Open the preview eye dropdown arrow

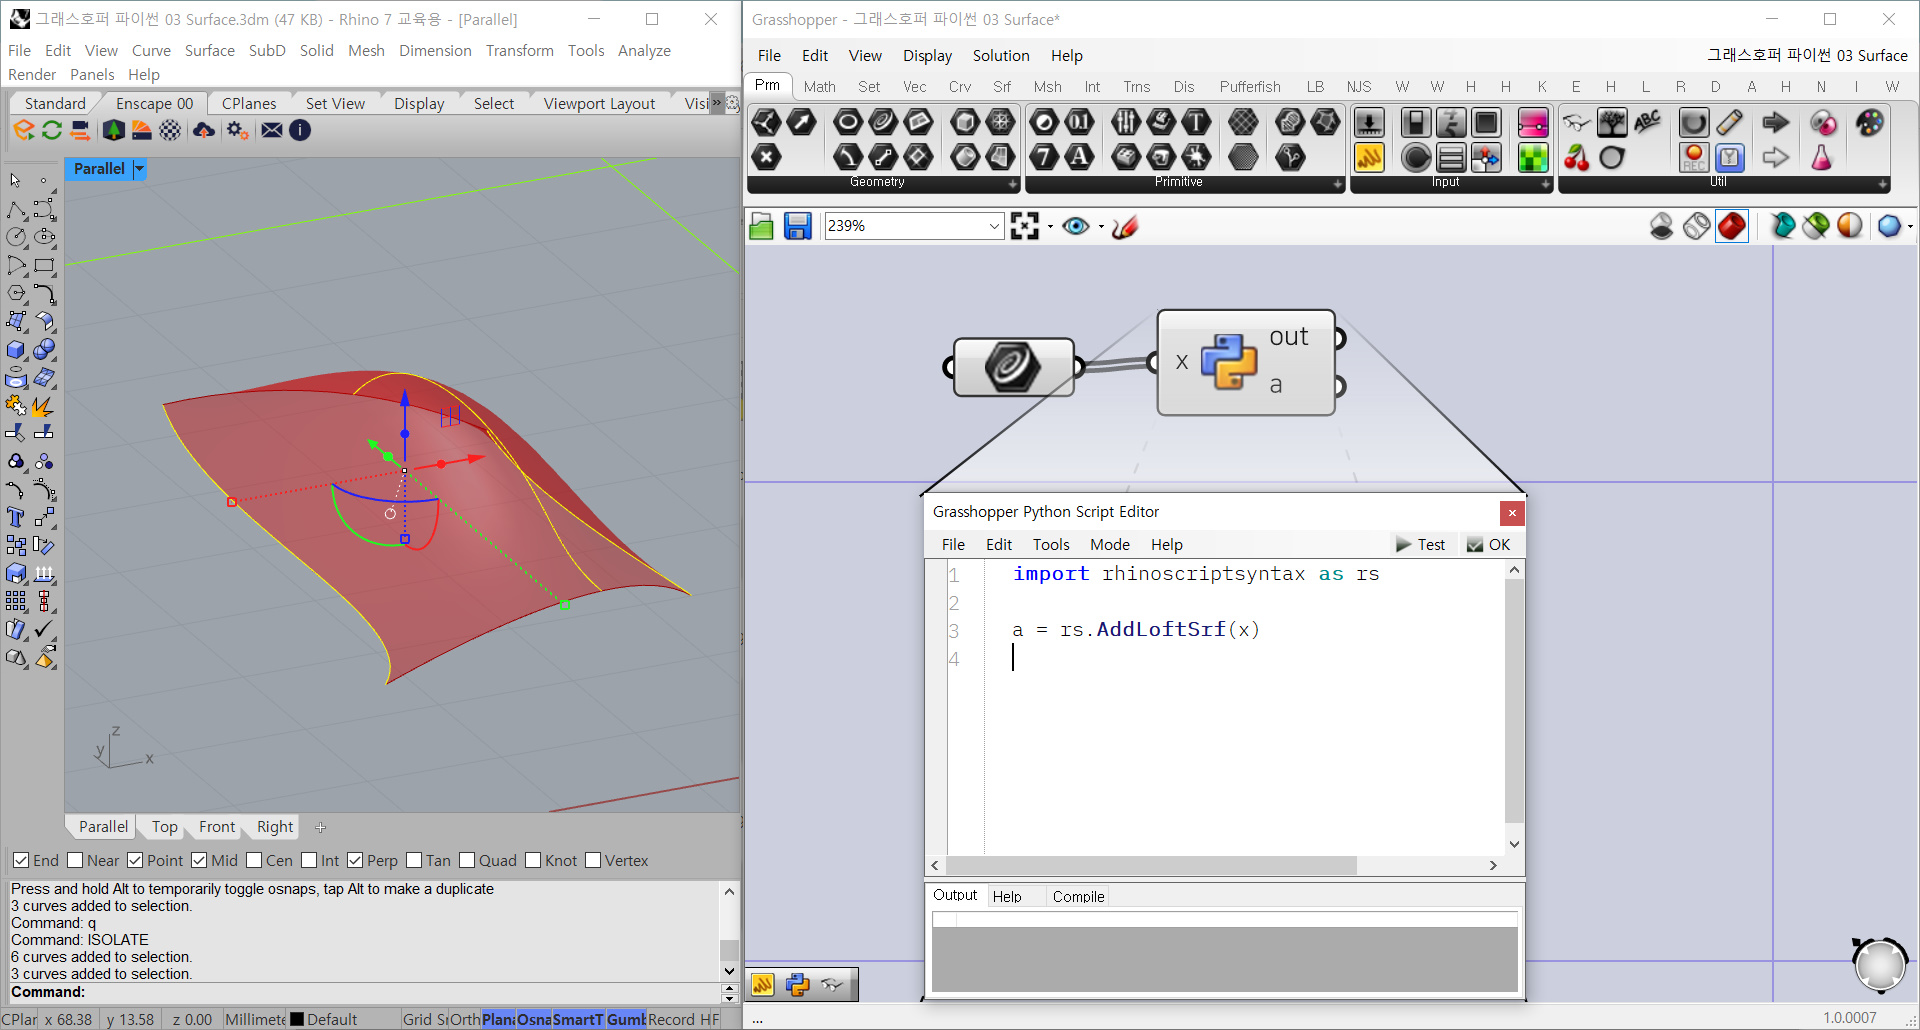pos(1101,227)
